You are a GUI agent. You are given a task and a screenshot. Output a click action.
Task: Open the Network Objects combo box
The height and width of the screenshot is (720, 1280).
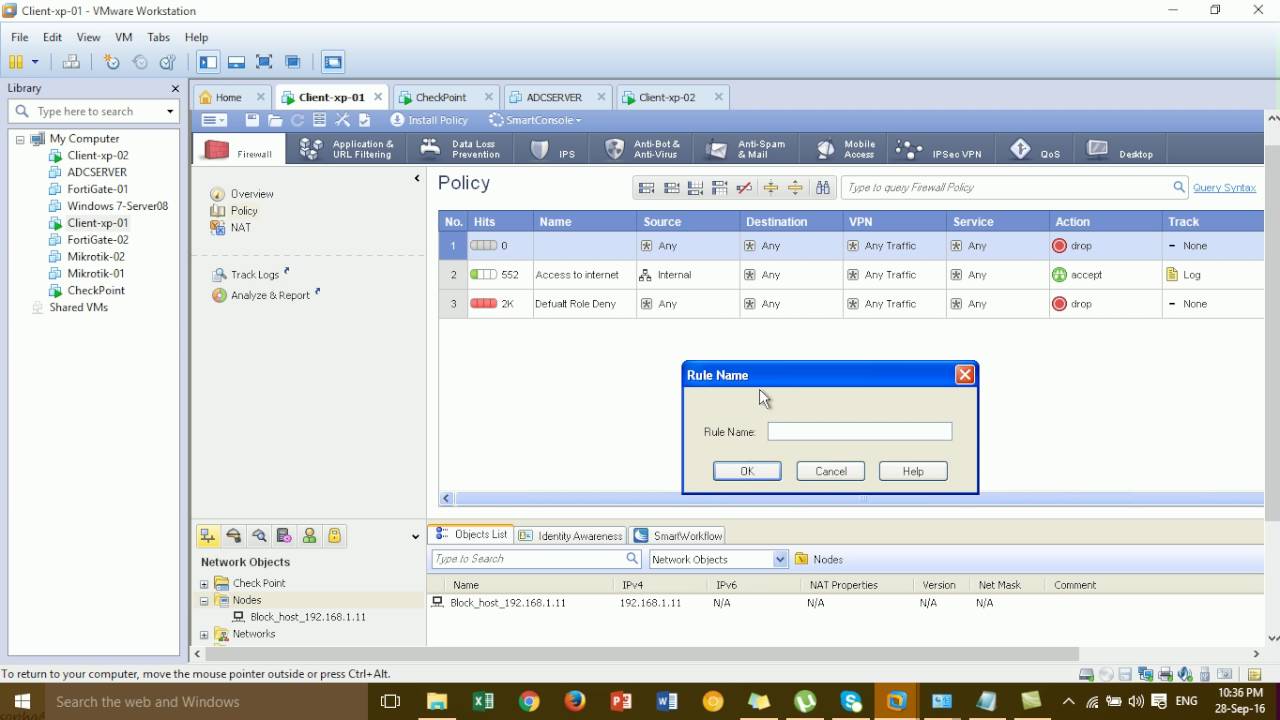(719, 560)
